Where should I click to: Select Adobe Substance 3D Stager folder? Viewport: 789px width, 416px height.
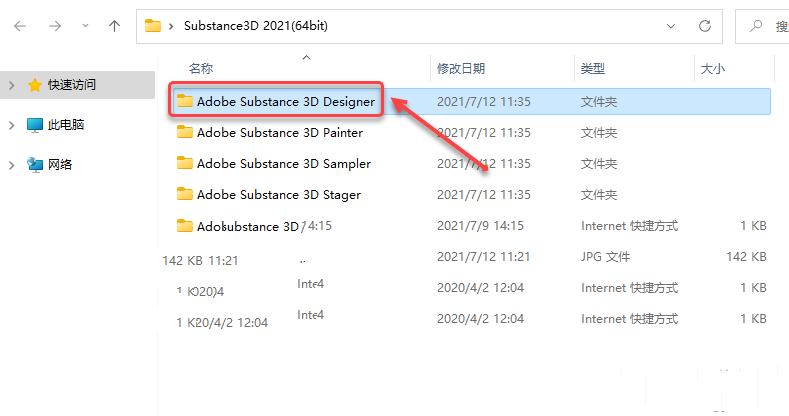(279, 195)
